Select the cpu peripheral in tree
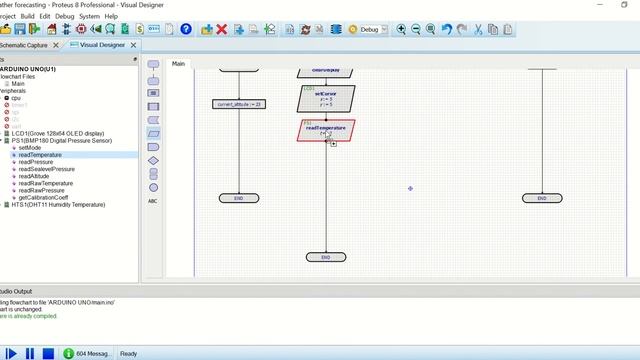The width and height of the screenshot is (640, 360). click(x=16, y=98)
